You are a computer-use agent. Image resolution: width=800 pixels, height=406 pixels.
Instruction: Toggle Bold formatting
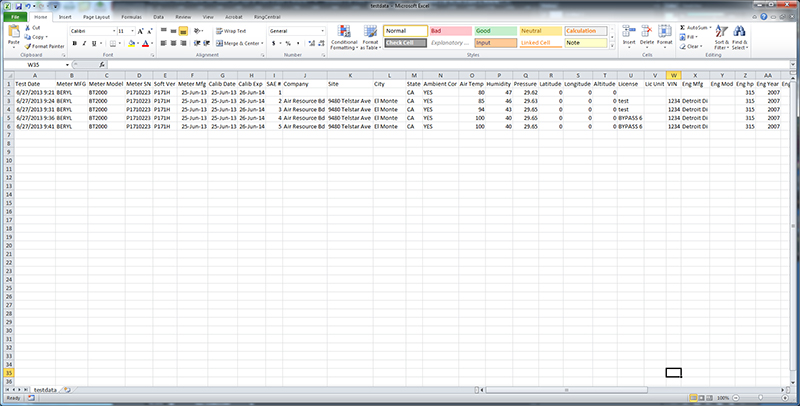(72, 44)
